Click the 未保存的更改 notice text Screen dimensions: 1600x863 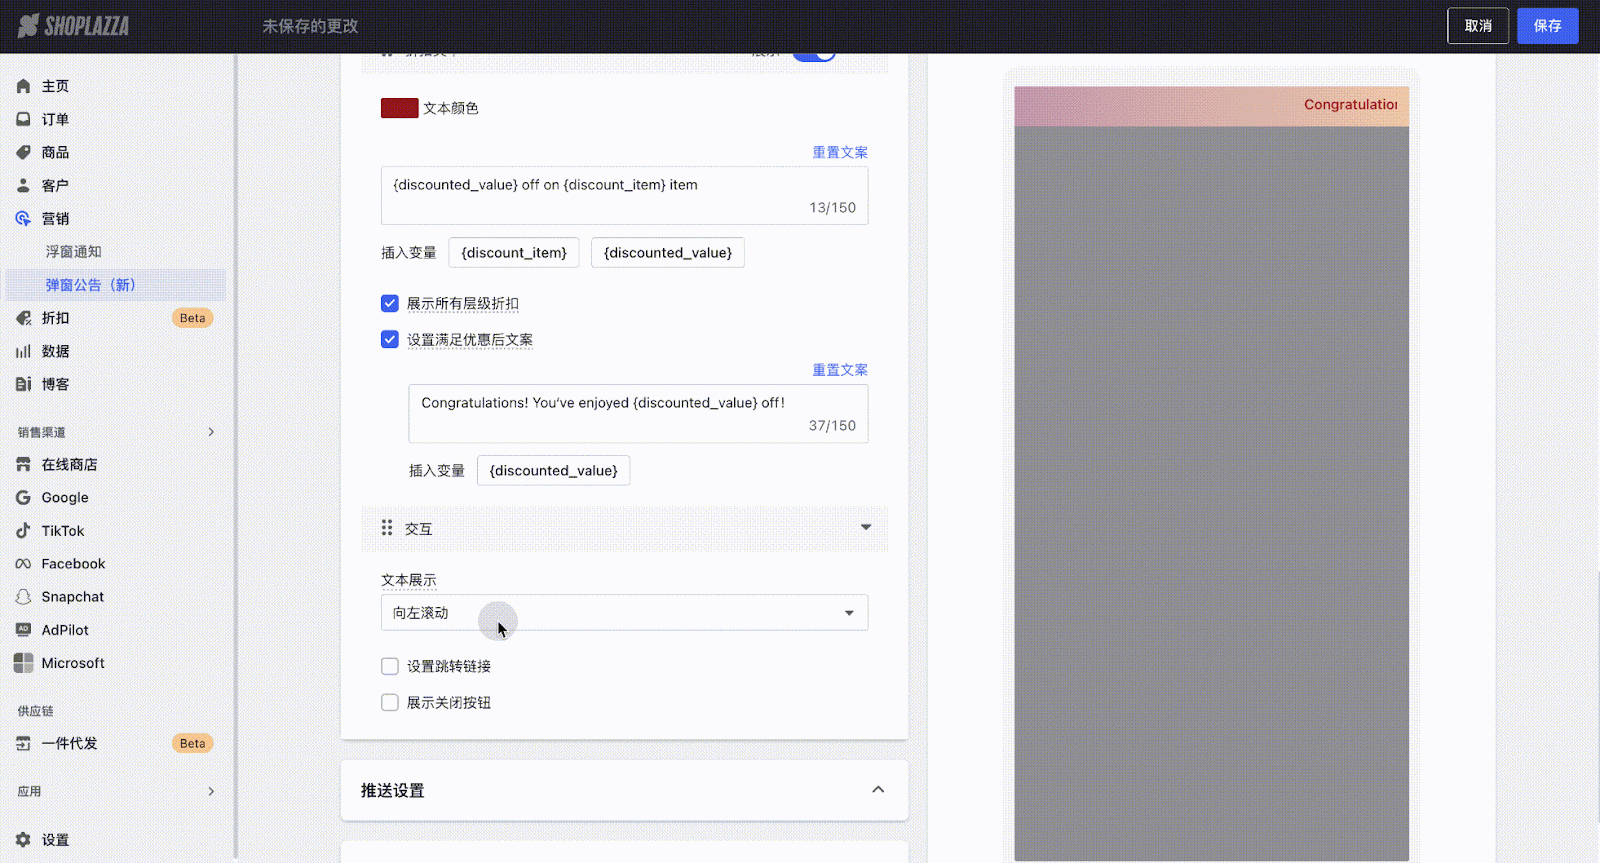tap(310, 26)
